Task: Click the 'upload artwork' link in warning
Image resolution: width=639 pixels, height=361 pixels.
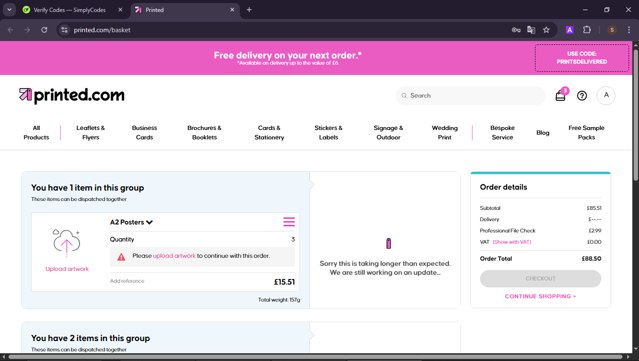Action: coord(174,256)
